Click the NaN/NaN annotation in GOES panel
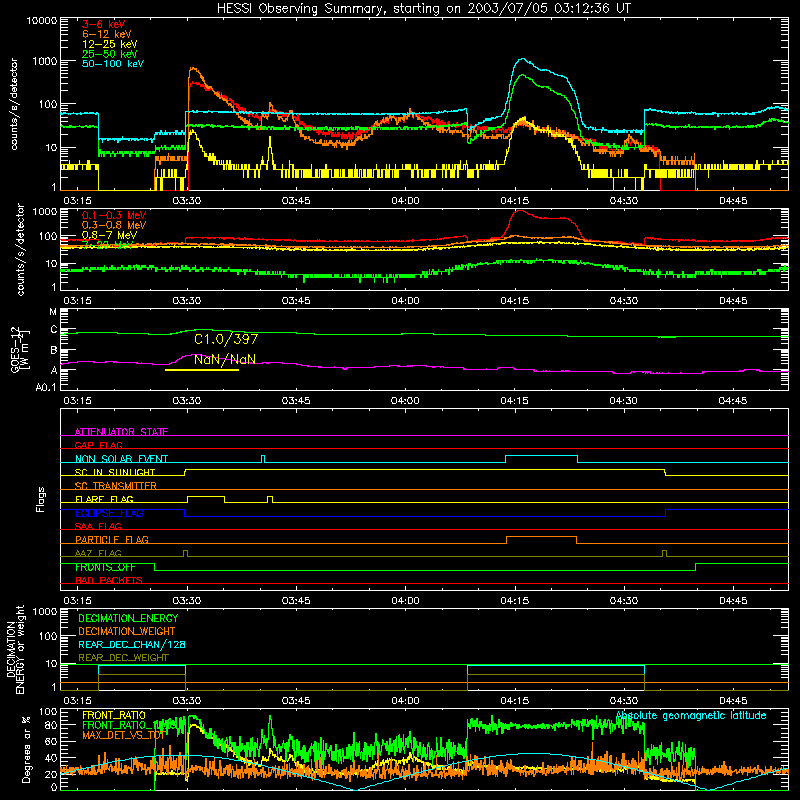The width and height of the screenshot is (800, 800). click(x=224, y=359)
